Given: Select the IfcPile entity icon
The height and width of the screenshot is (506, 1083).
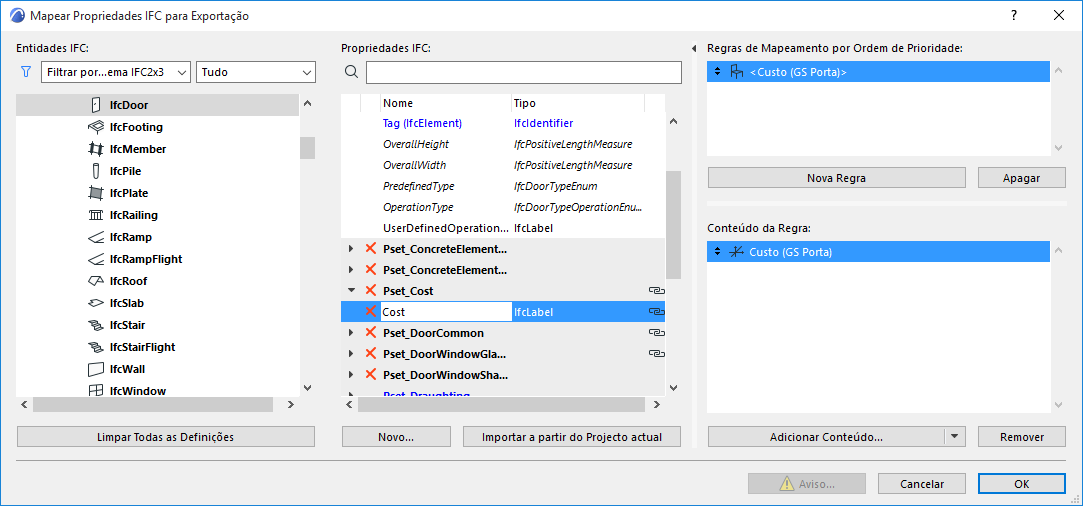Looking at the screenshot, I should (95, 171).
